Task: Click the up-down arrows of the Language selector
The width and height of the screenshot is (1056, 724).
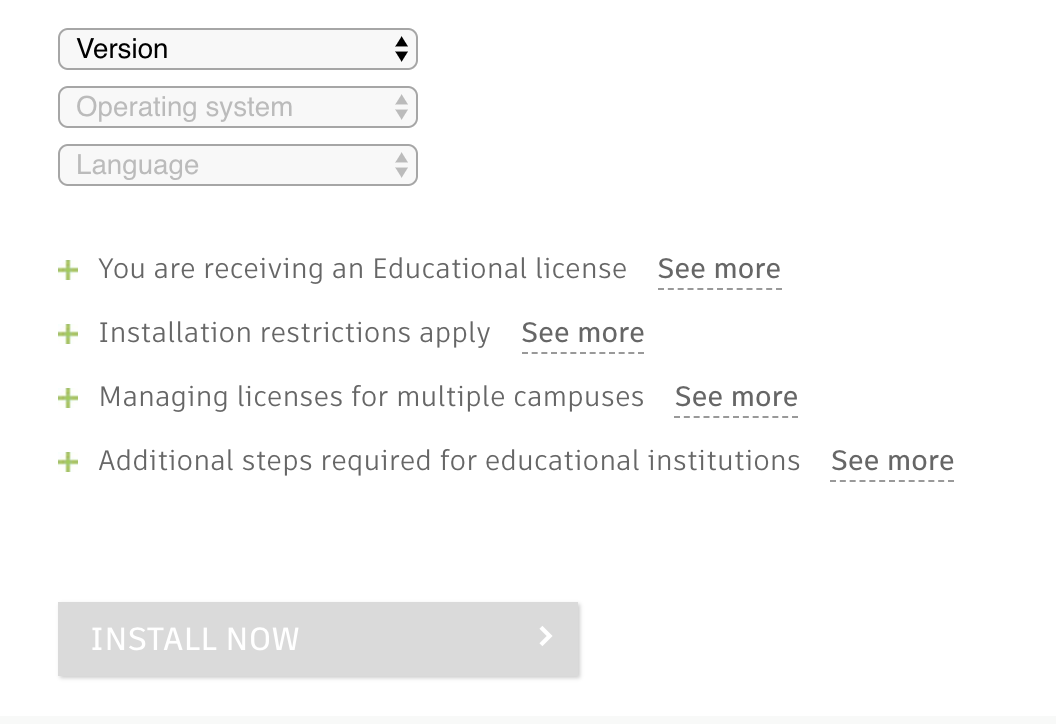Action: point(401,165)
